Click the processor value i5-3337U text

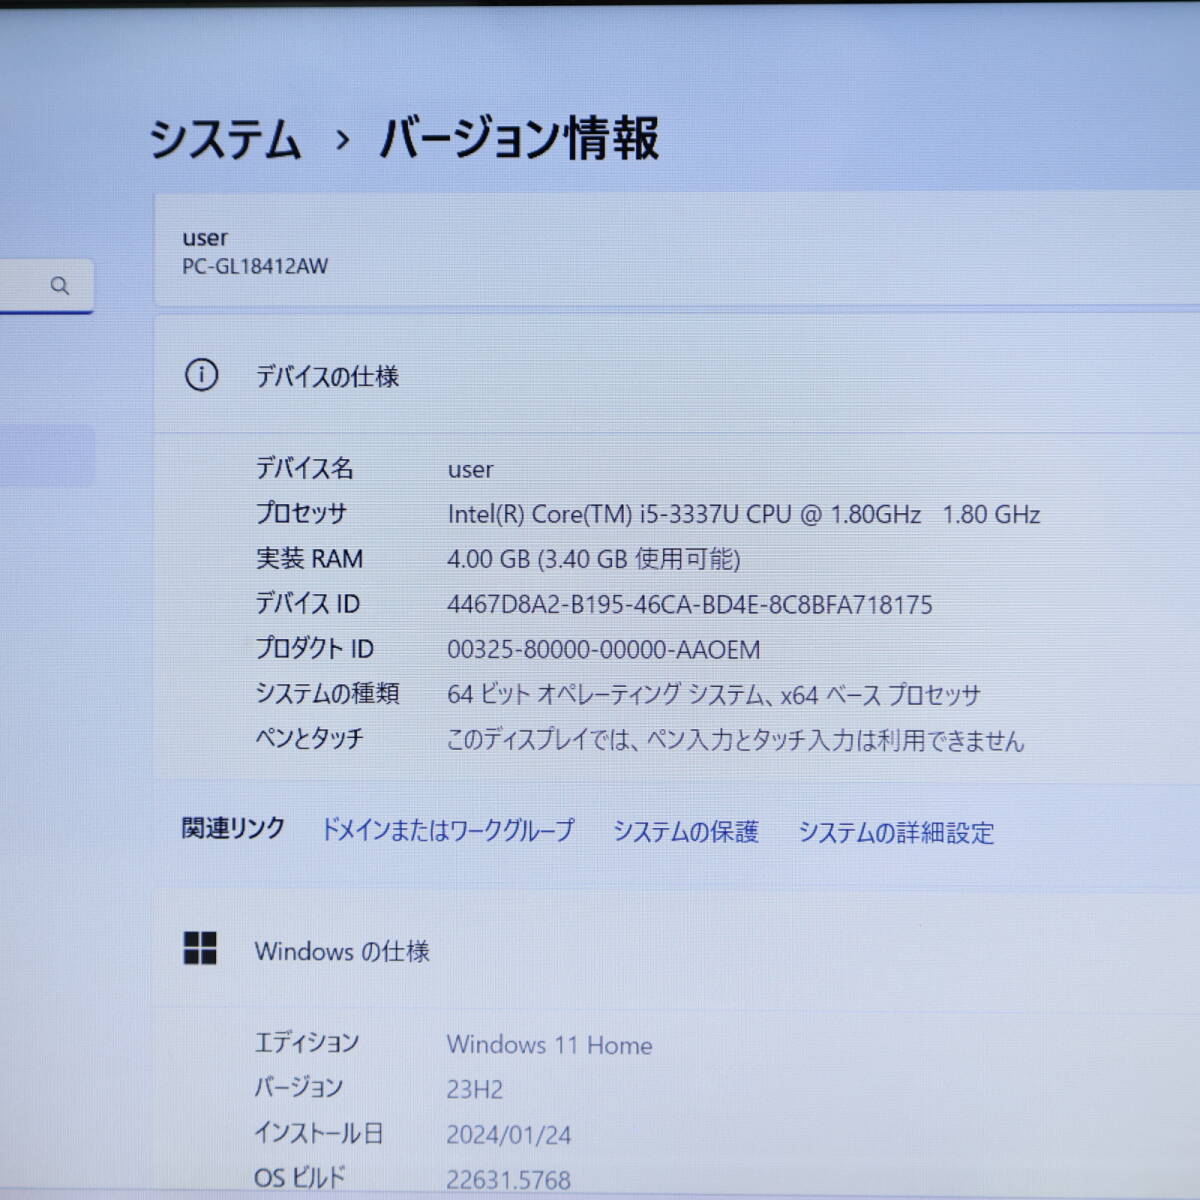(x=744, y=514)
